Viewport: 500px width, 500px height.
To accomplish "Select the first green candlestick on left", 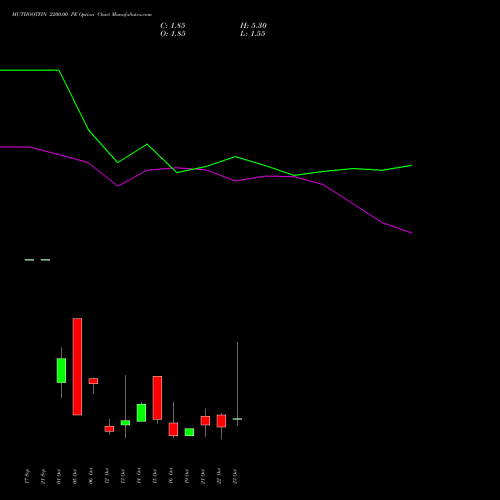I will point(61,370).
